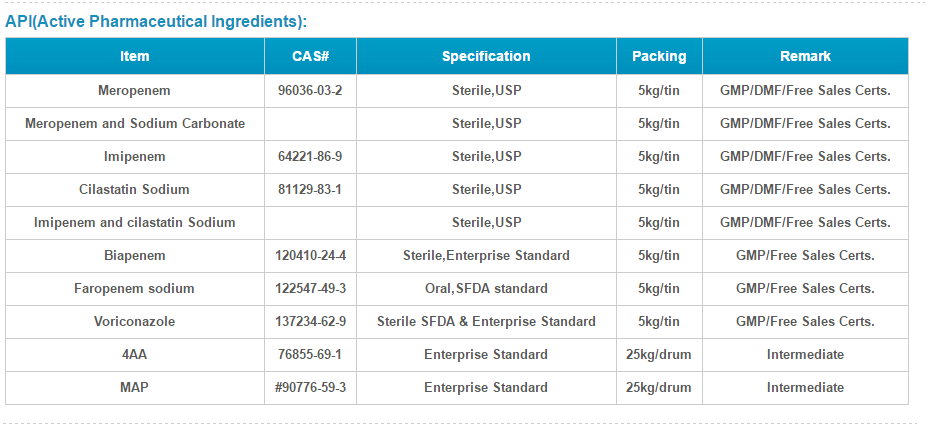This screenshot has width=930, height=424.
Task: Click the MAP item cell
Action: click(x=135, y=388)
